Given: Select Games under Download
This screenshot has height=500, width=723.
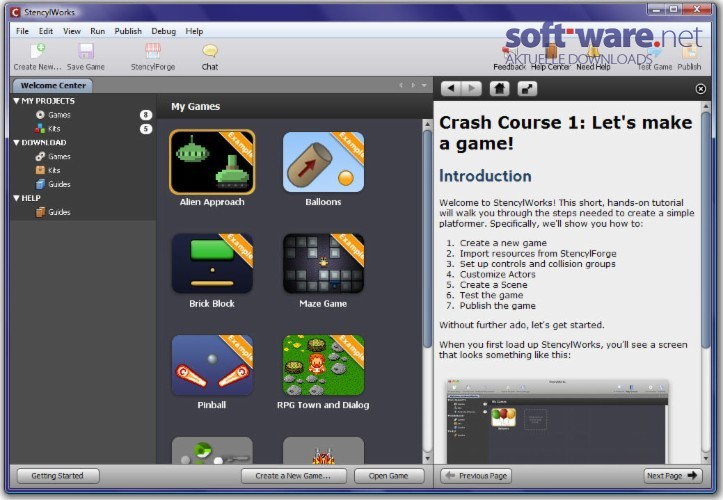Looking at the screenshot, I should pos(59,156).
